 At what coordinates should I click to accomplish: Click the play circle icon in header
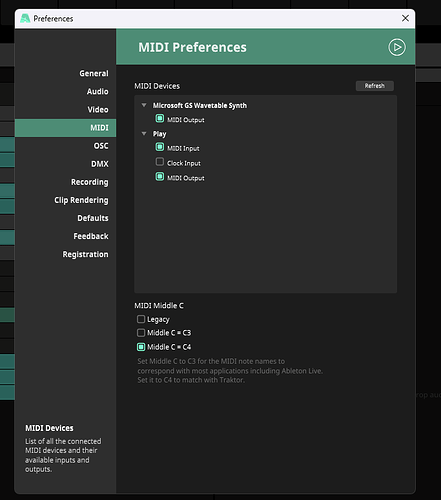pos(397,47)
